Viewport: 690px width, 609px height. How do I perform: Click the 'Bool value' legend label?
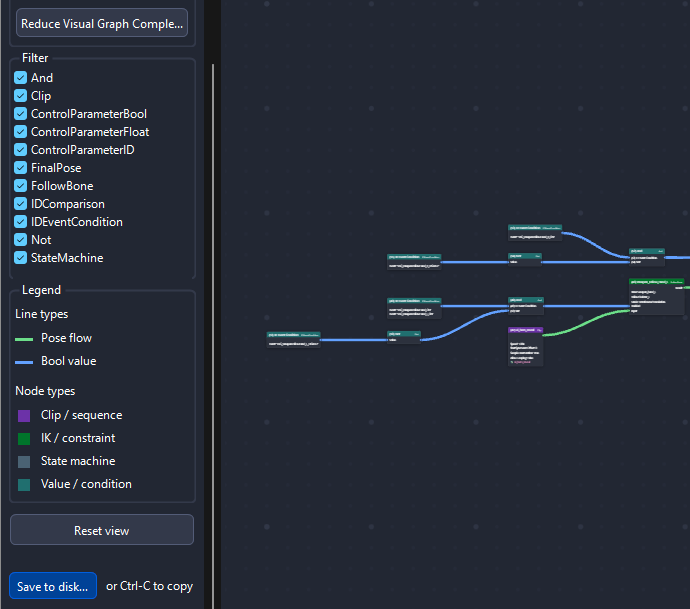69,361
